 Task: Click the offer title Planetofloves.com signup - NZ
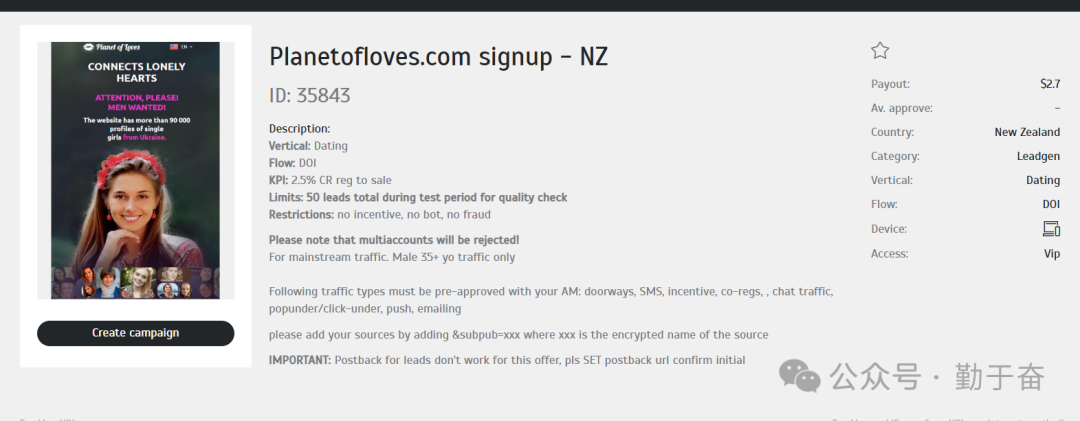click(x=438, y=57)
